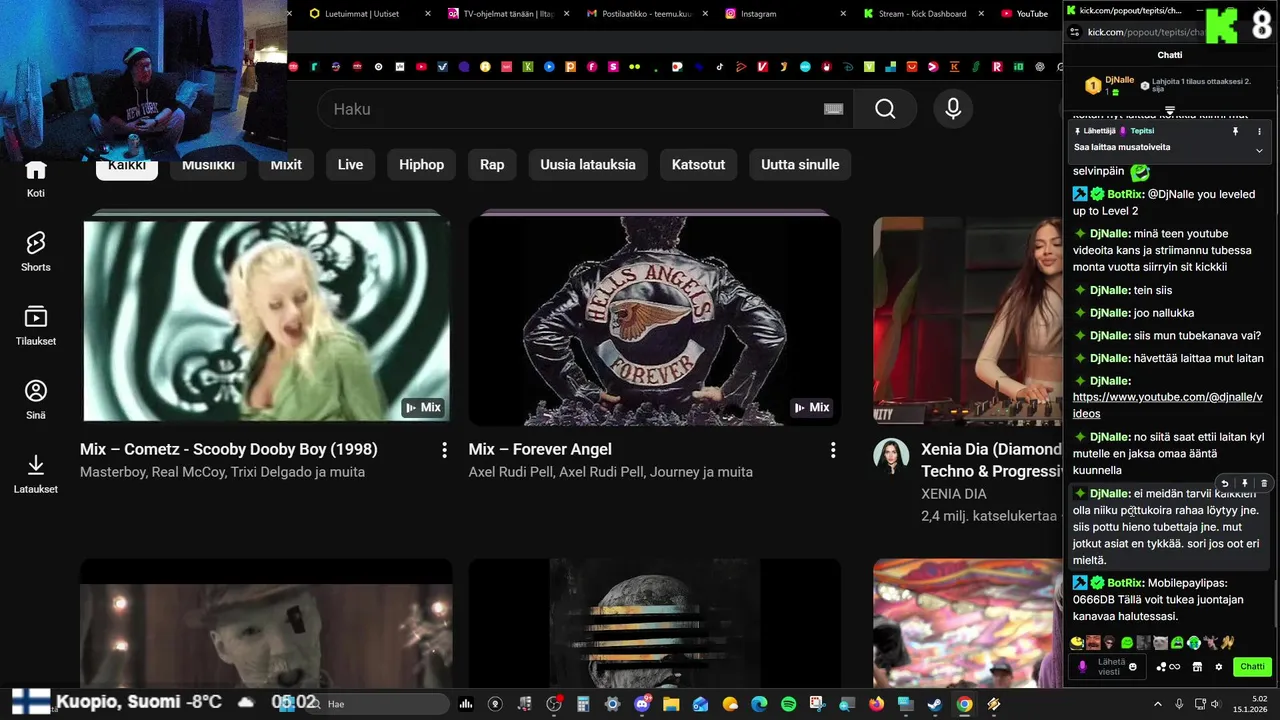Click the BotRix username on the Mobilepaylipas message
This screenshot has height=720, width=1280.
[1125, 583]
